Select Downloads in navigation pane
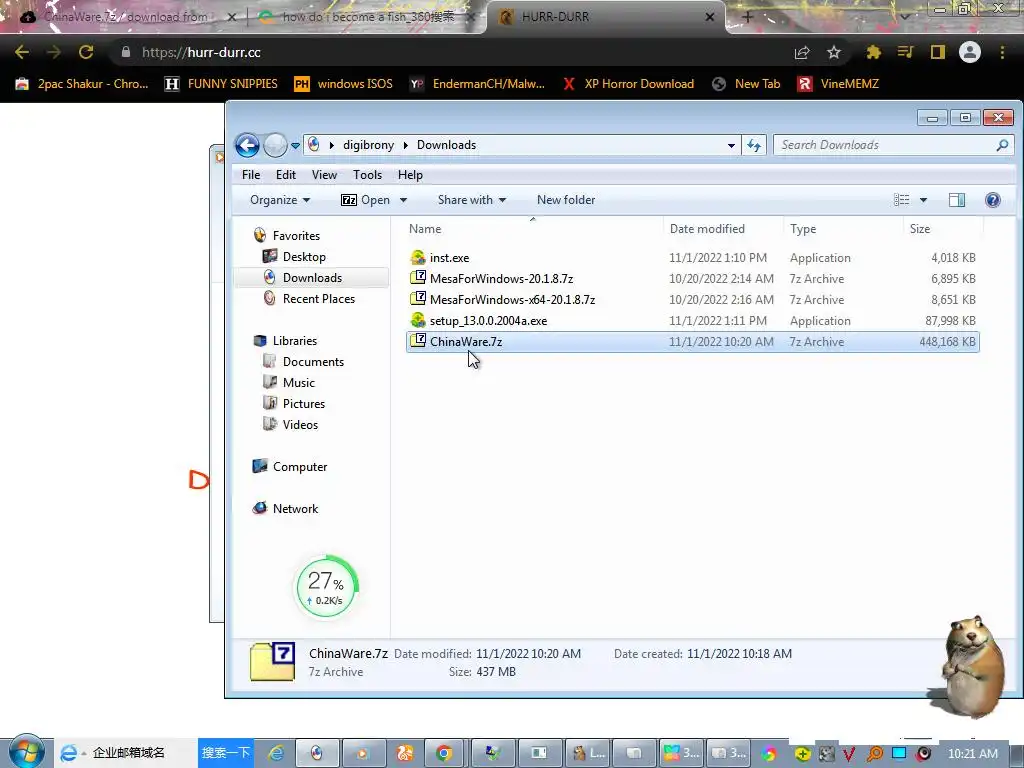Image resolution: width=1024 pixels, height=768 pixels. 312,278
